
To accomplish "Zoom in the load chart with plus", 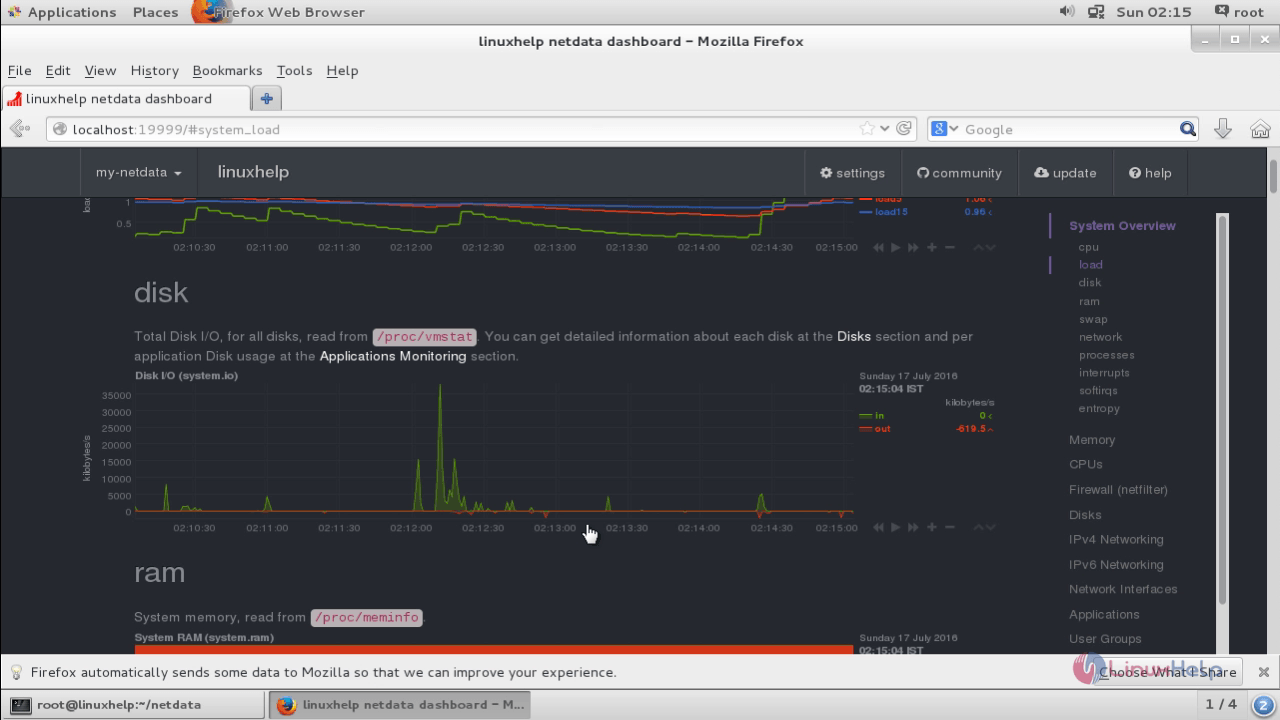I will click(x=932, y=247).
